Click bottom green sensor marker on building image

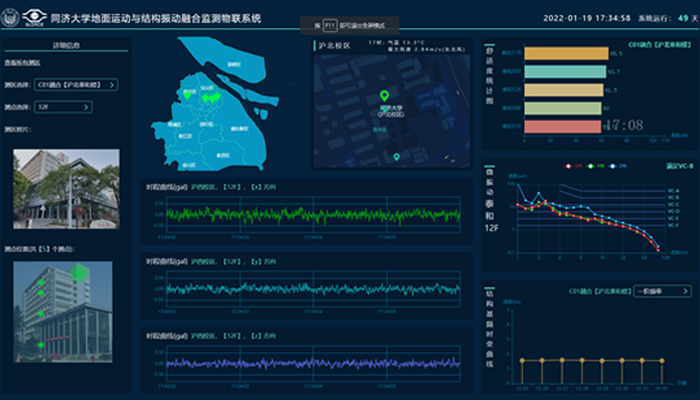41,346
